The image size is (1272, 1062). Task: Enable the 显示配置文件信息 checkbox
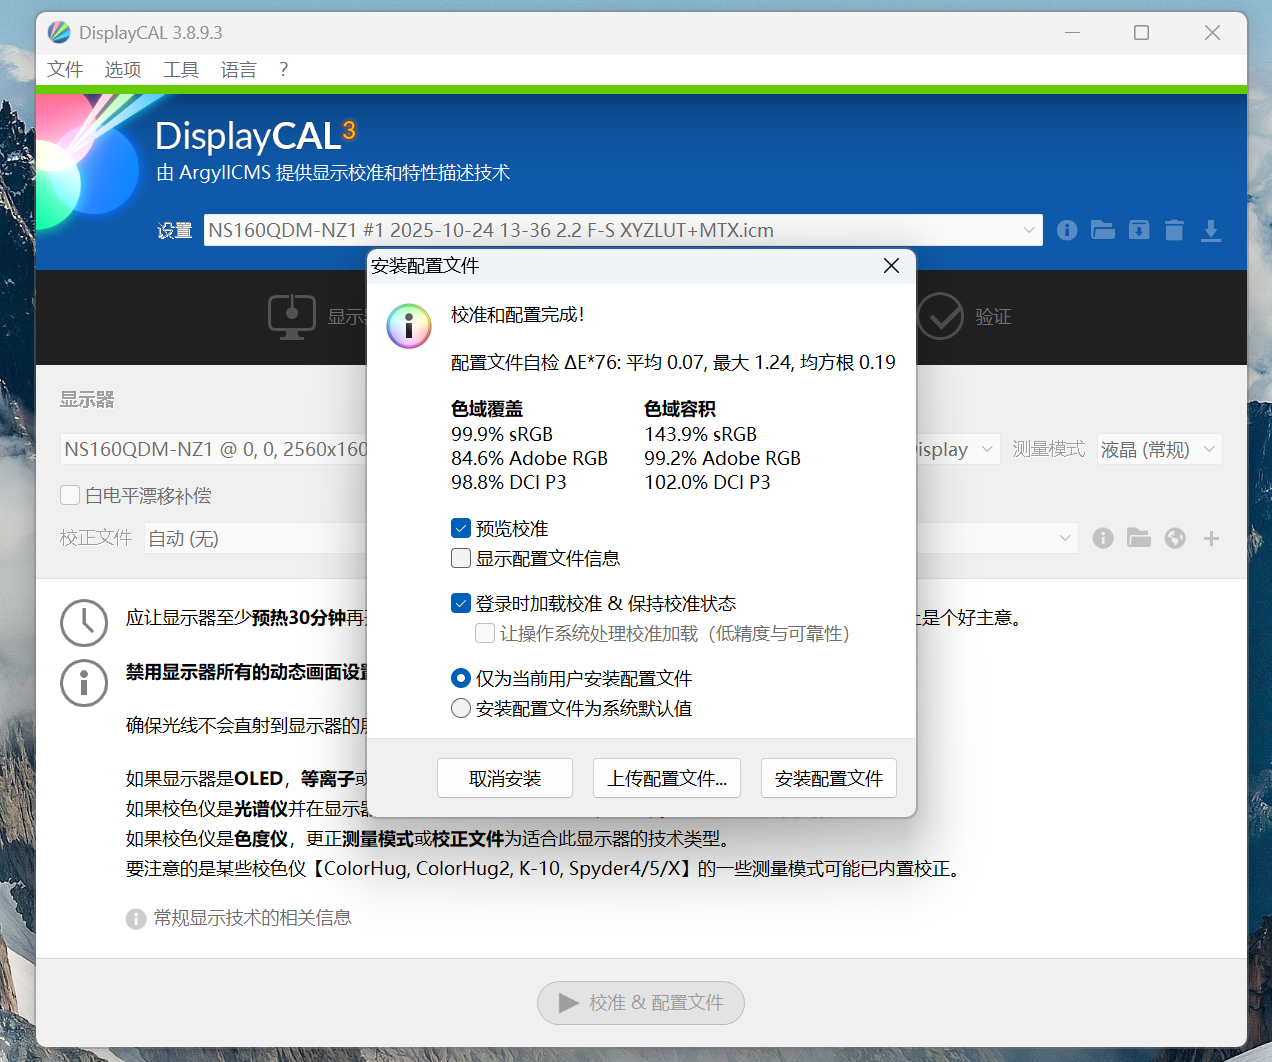[x=461, y=558]
